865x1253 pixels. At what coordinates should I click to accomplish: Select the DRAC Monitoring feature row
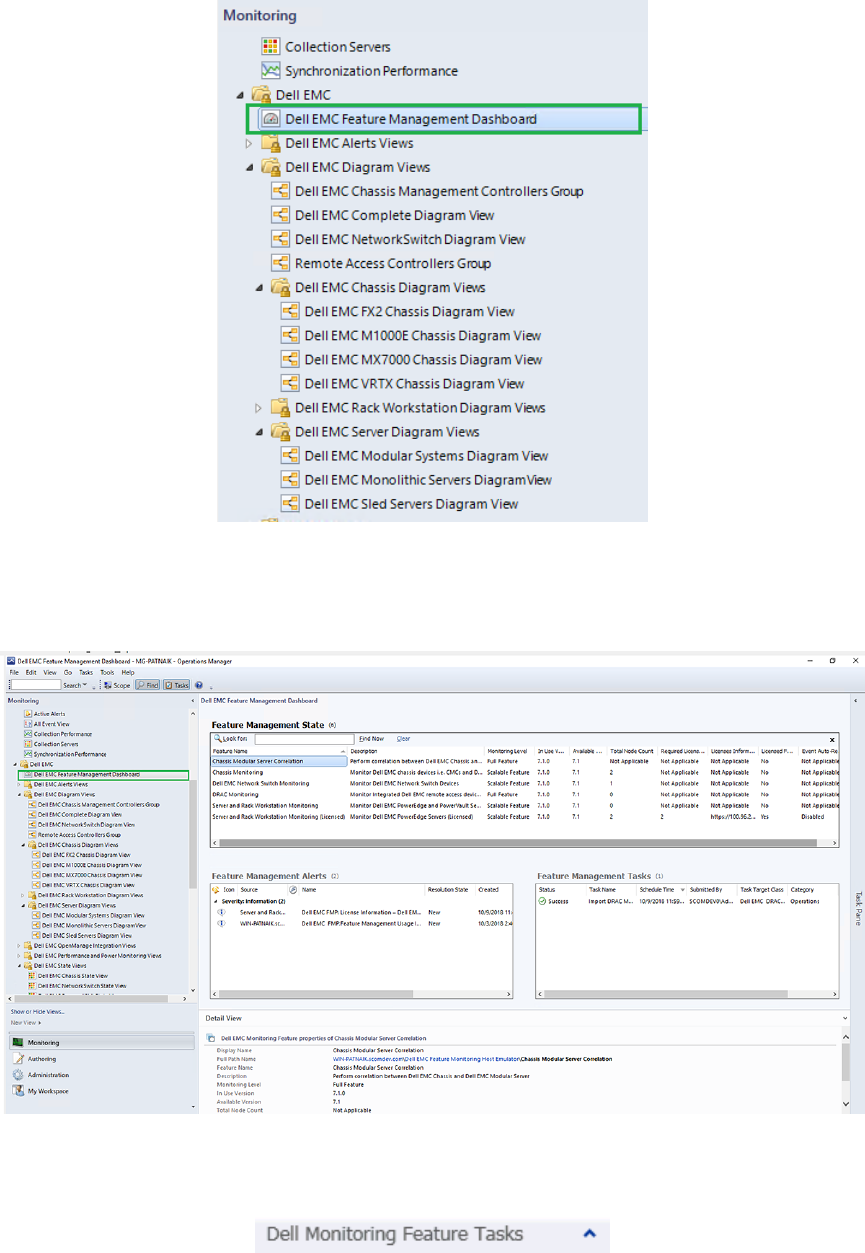pyautogui.click(x=525, y=793)
